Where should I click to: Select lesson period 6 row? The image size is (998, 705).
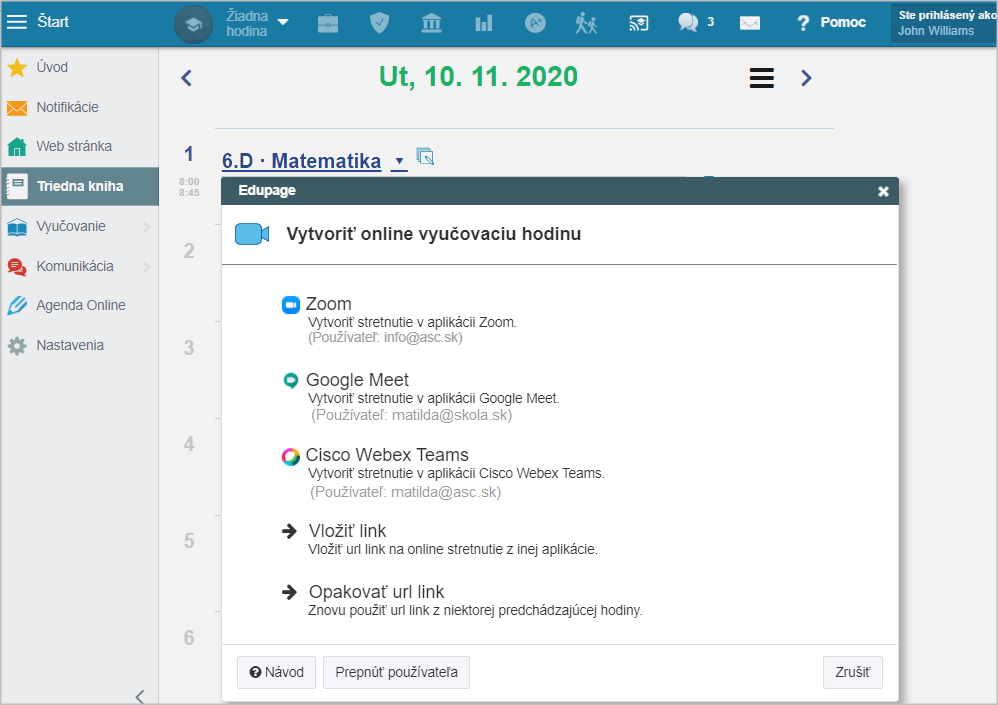(x=189, y=638)
